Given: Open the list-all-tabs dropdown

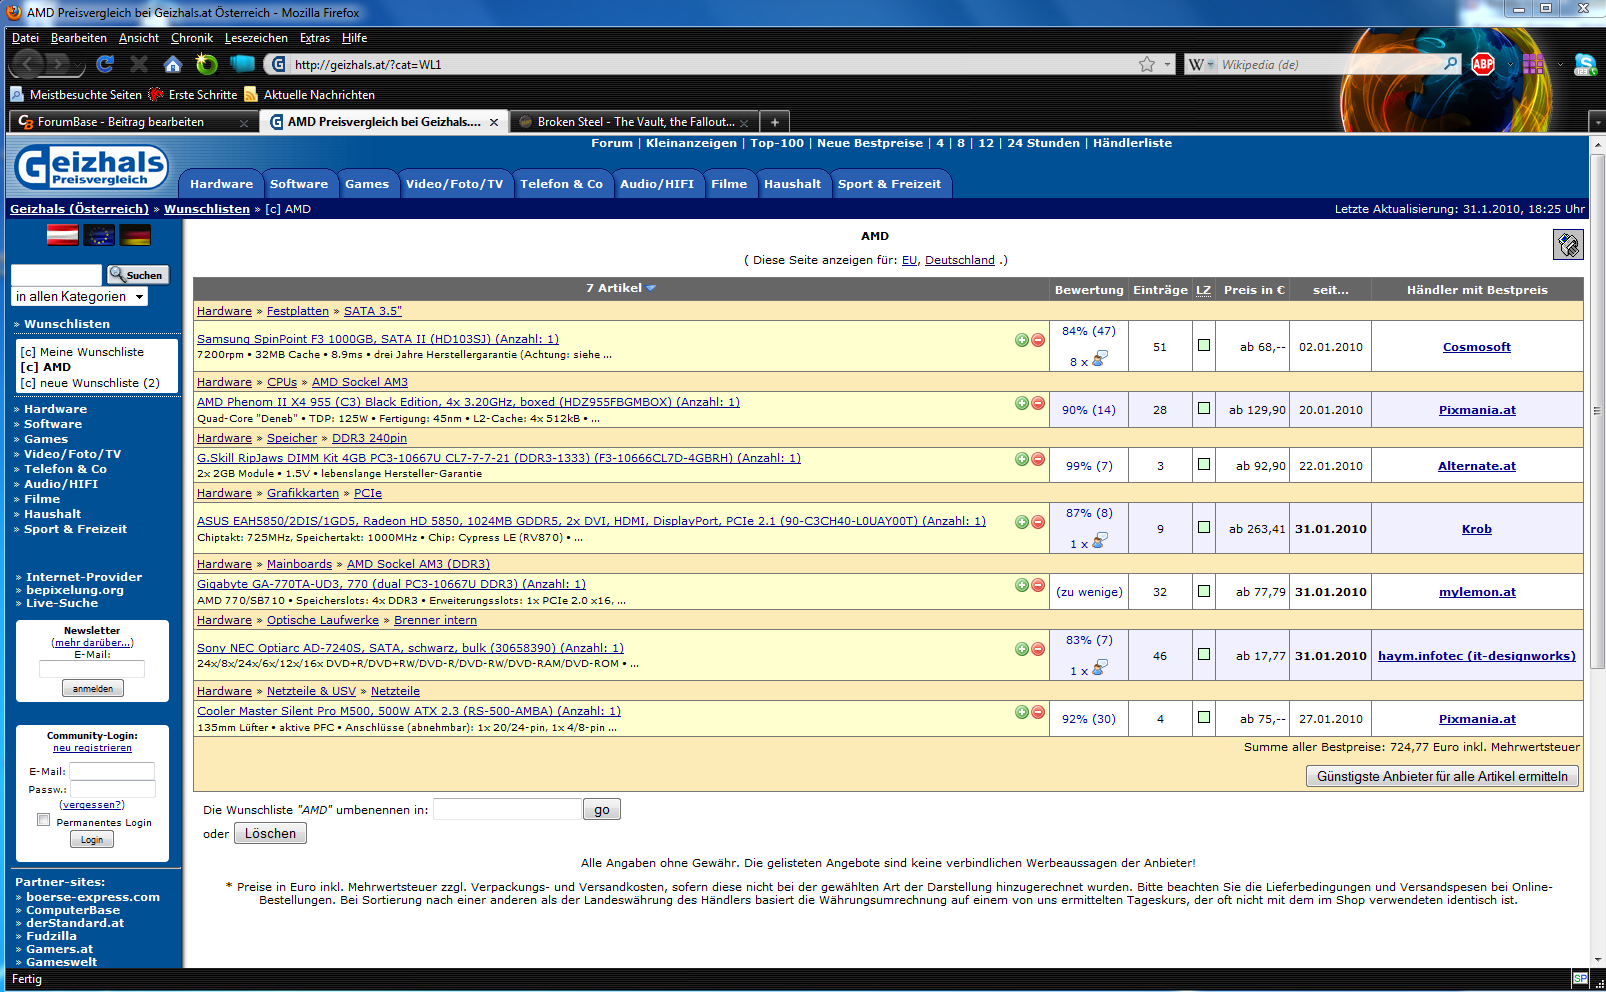Looking at the screenshot, I should pos(1596,122).
